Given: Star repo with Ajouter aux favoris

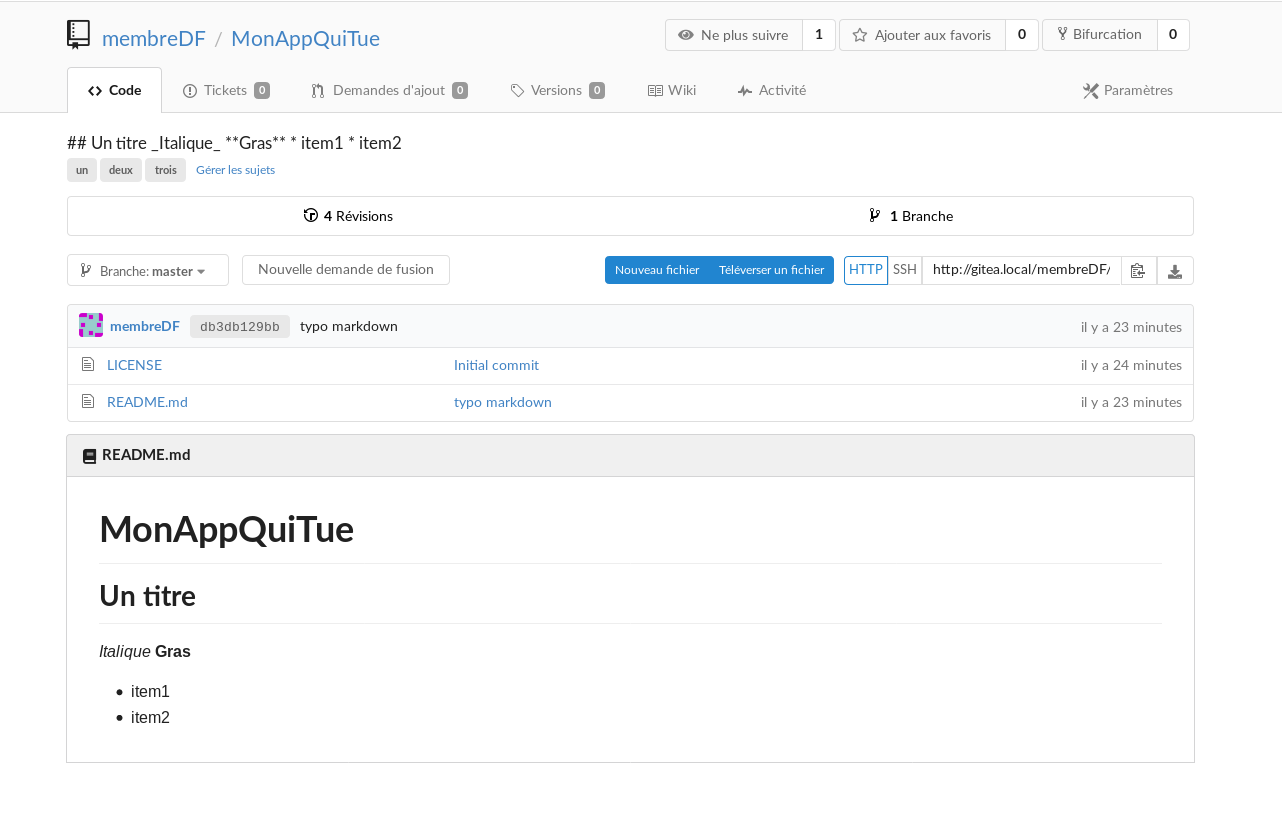Looking at the screenshot, I should point(922,35).
